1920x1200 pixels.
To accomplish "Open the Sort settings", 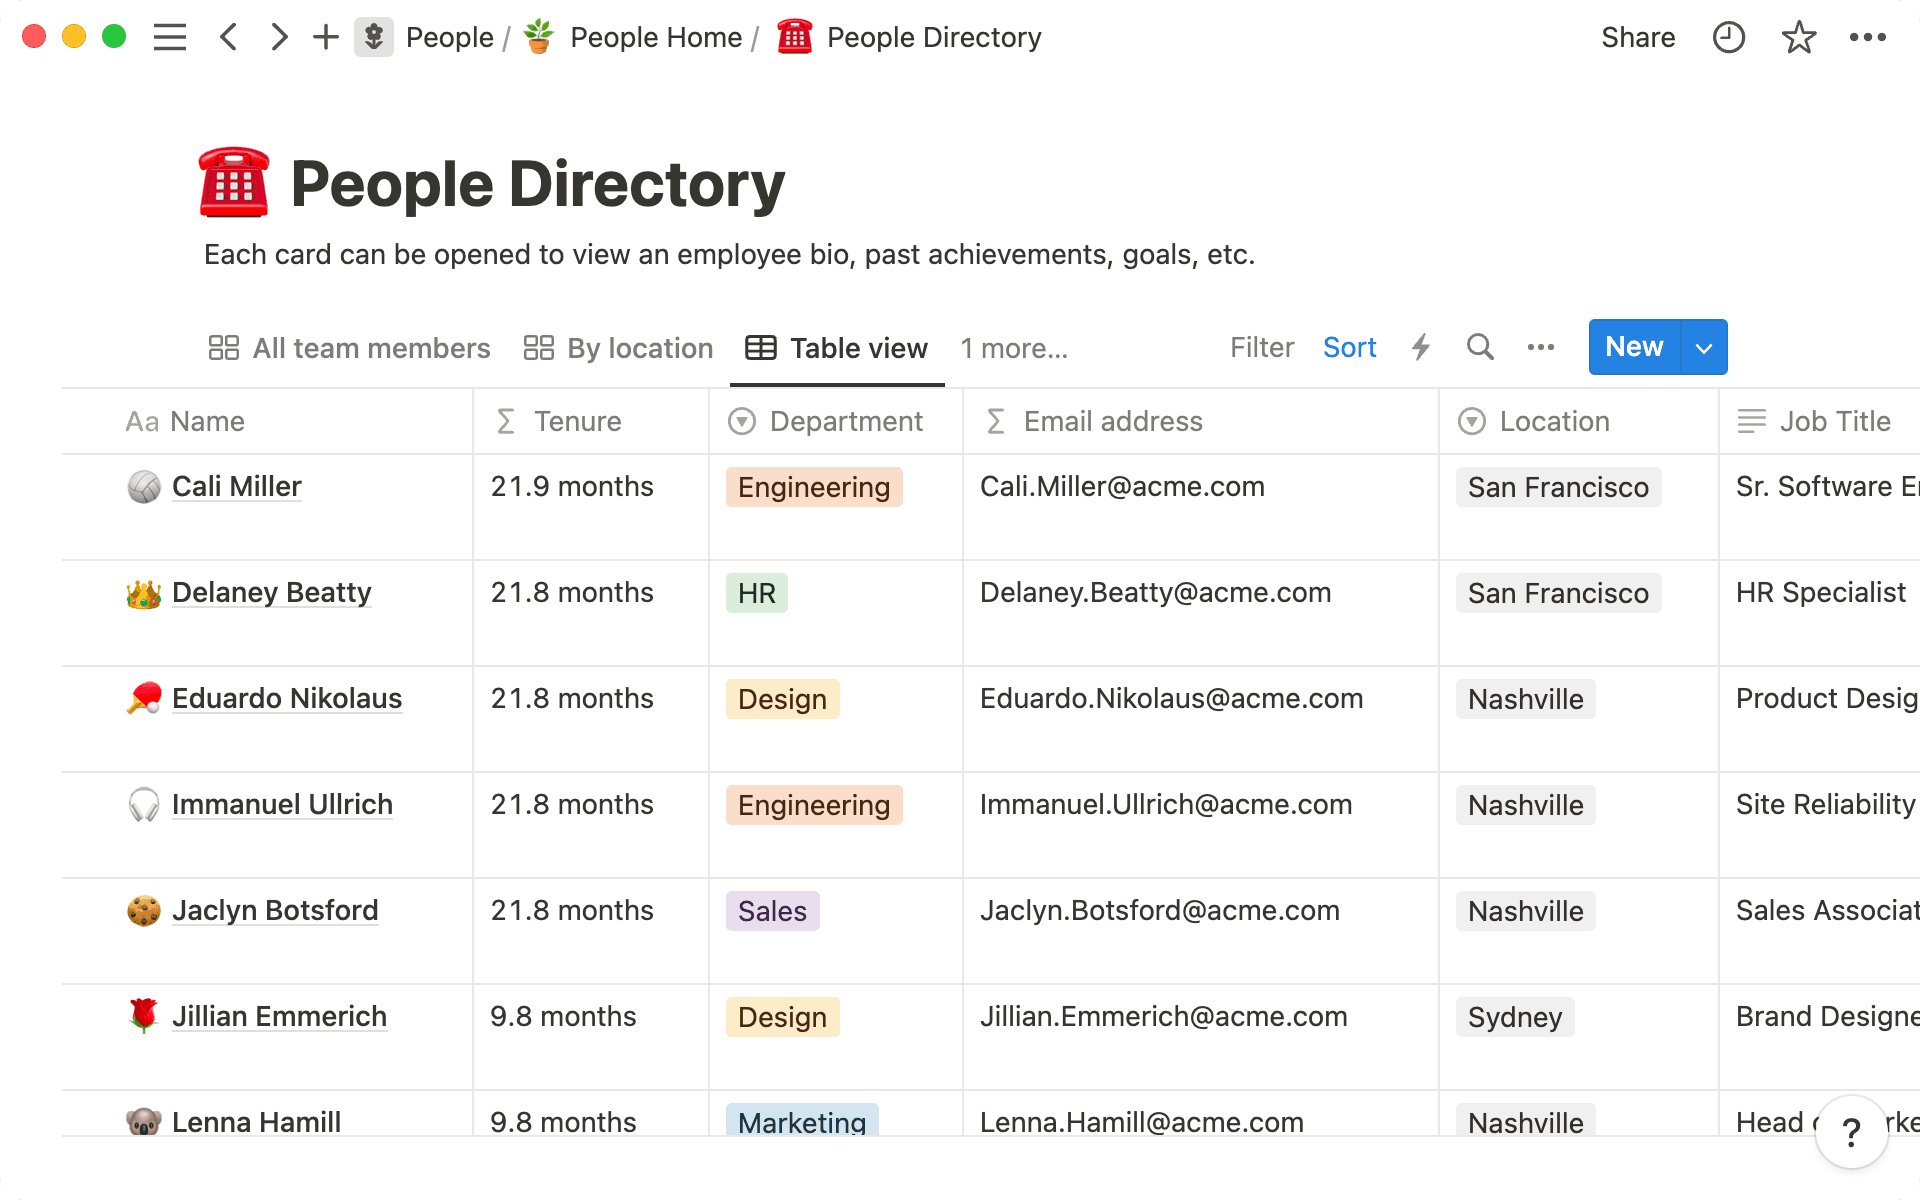I will [x=1349, y=347].
